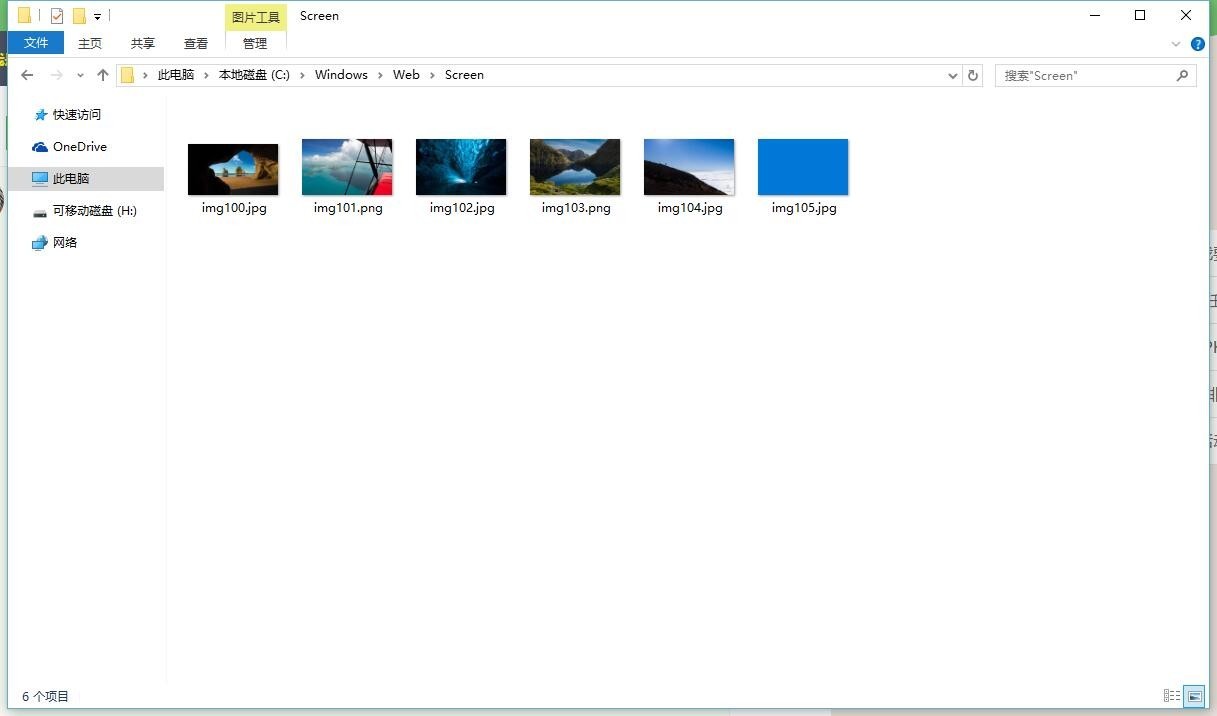
Task: Open the 管理 picture tools tab
Action: (255, 43)
